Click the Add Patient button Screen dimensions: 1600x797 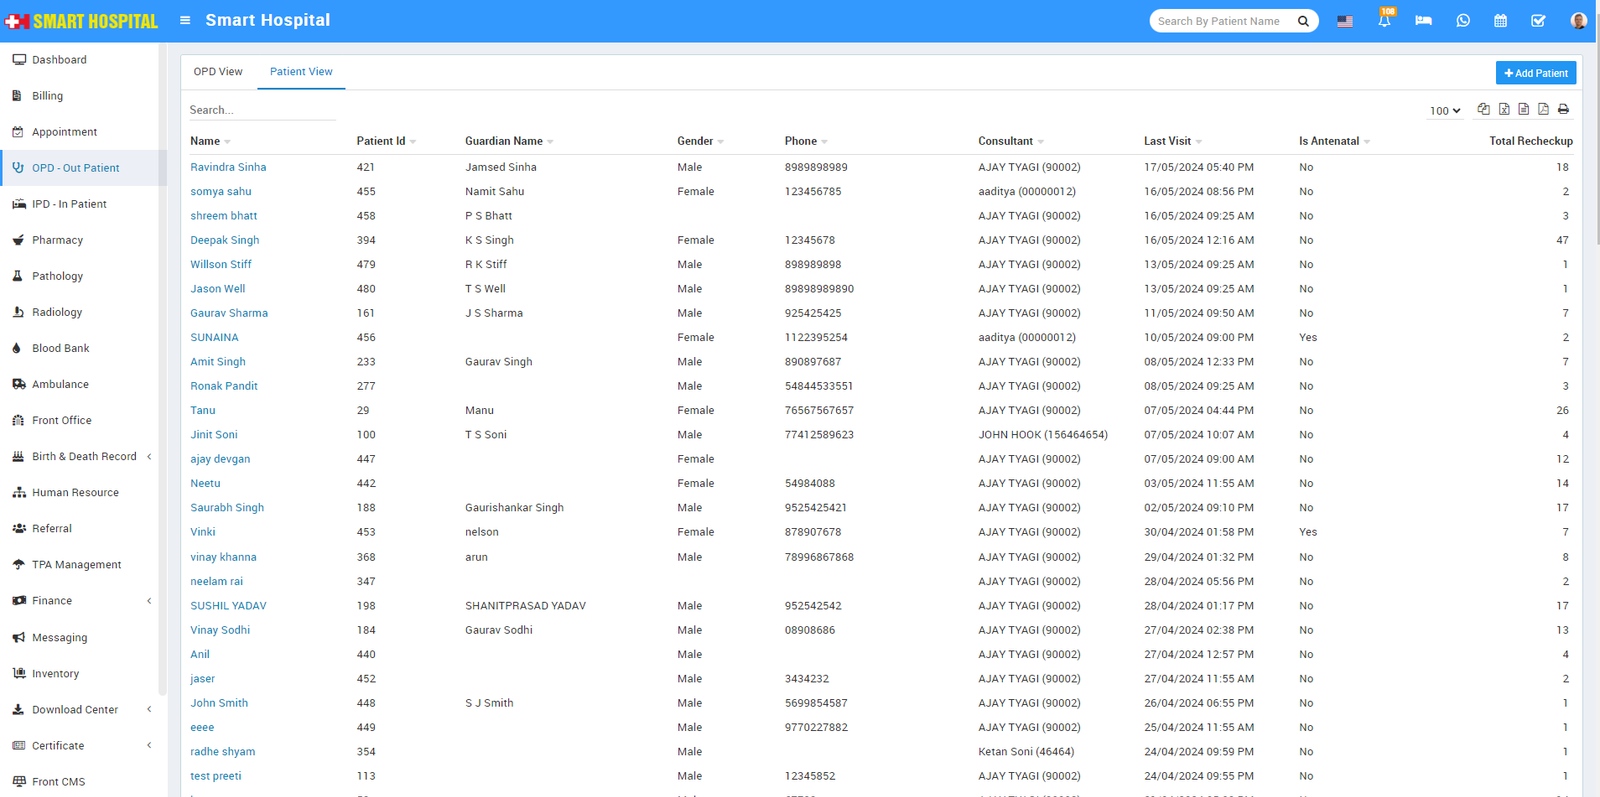coord(1535,73)
